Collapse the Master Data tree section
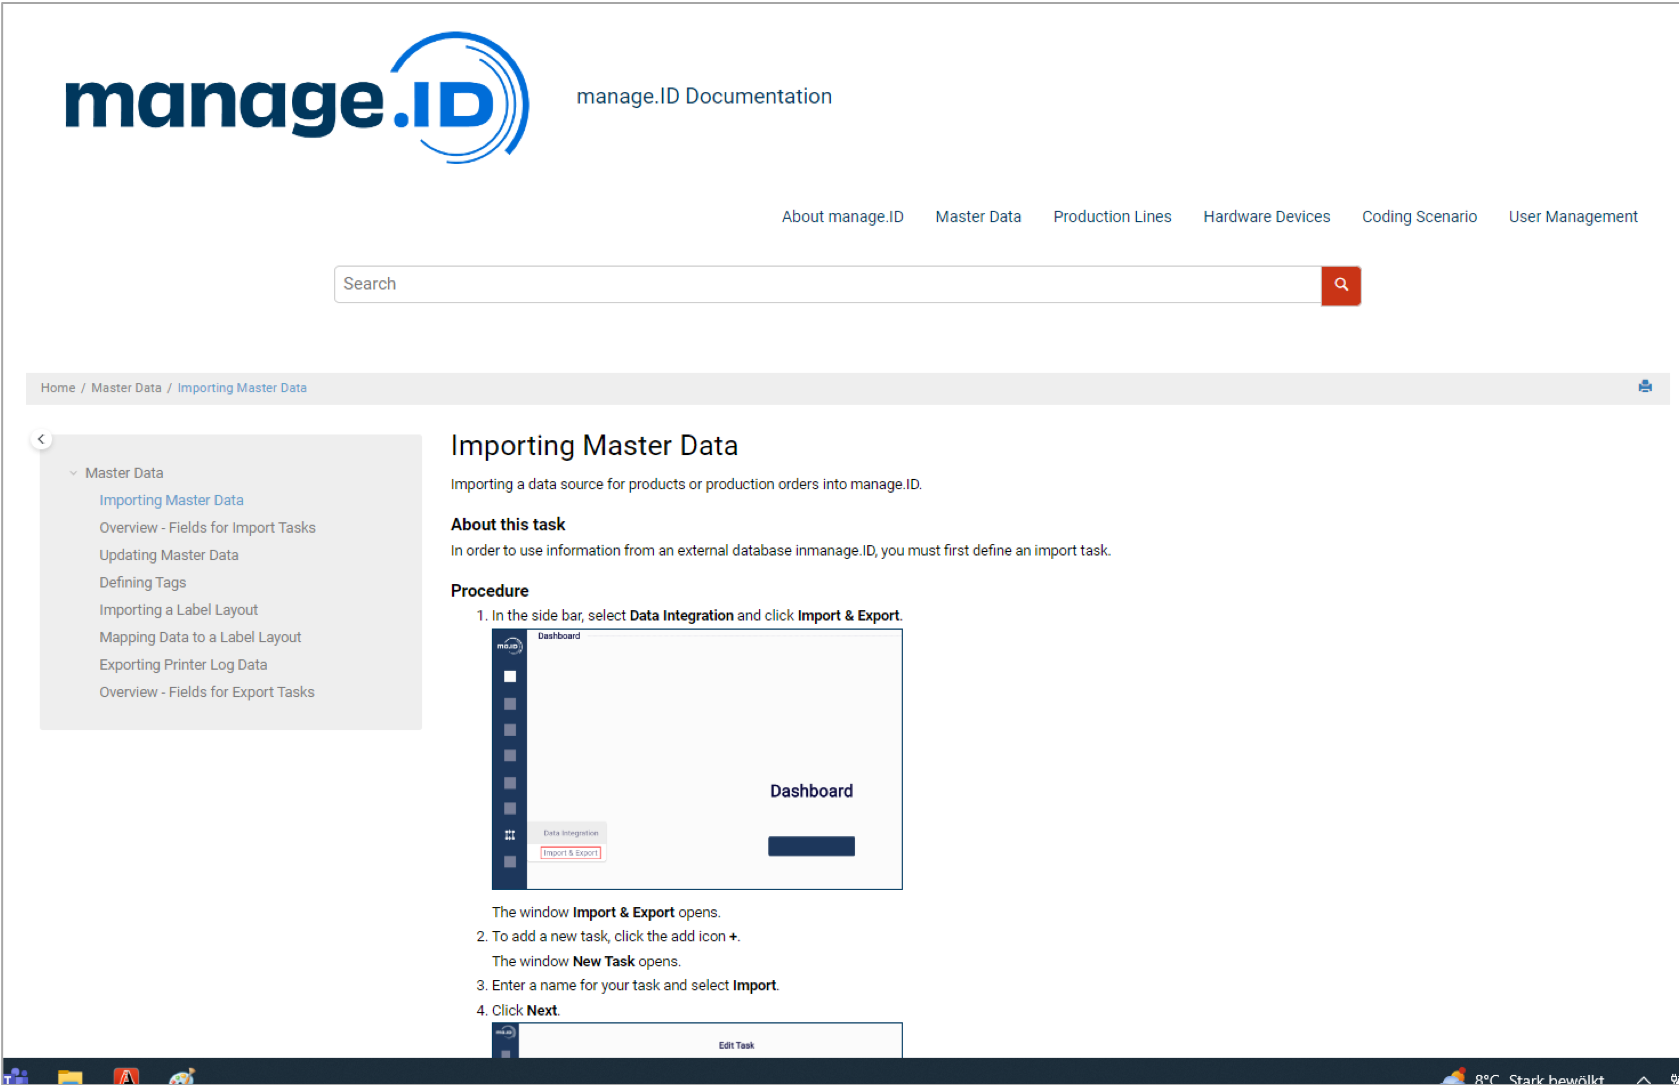This screenshot has height=1085, width=1679. (x=73, y=472)
